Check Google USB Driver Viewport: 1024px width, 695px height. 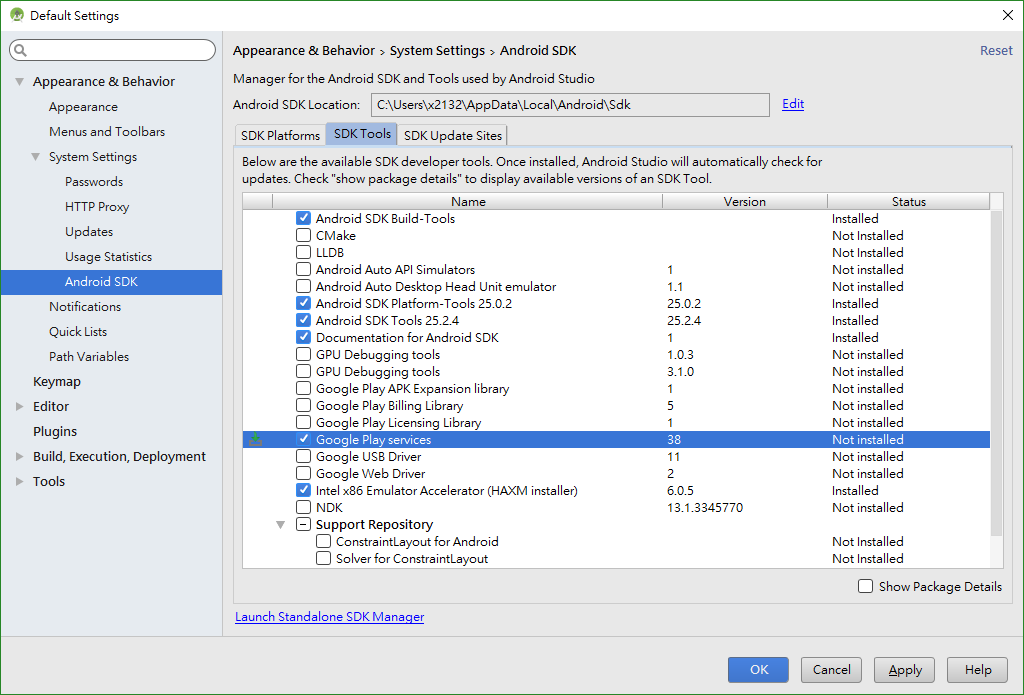(x=303, y=456)
